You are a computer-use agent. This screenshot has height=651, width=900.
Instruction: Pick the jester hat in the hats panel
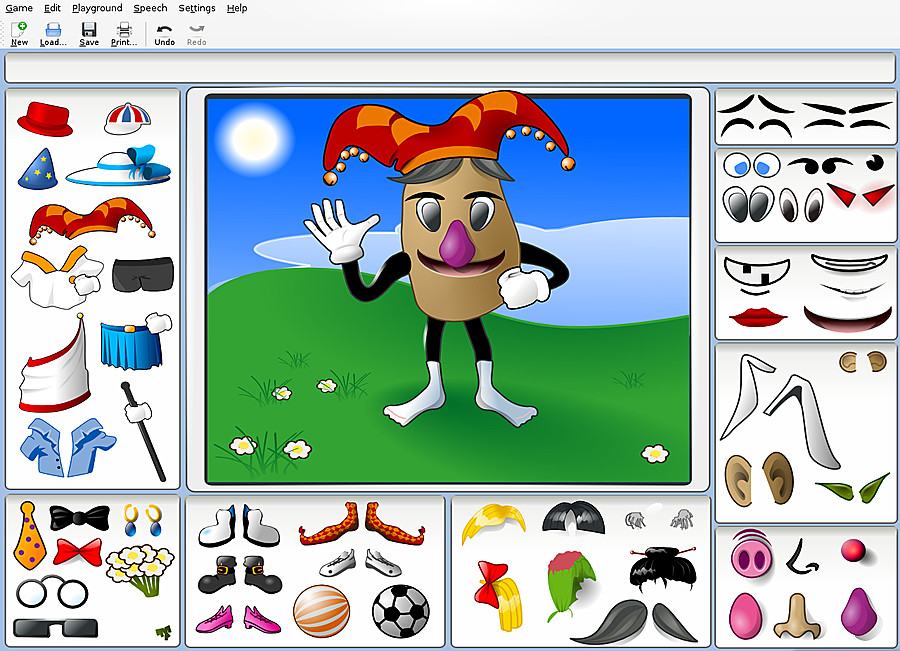(92, 219)
